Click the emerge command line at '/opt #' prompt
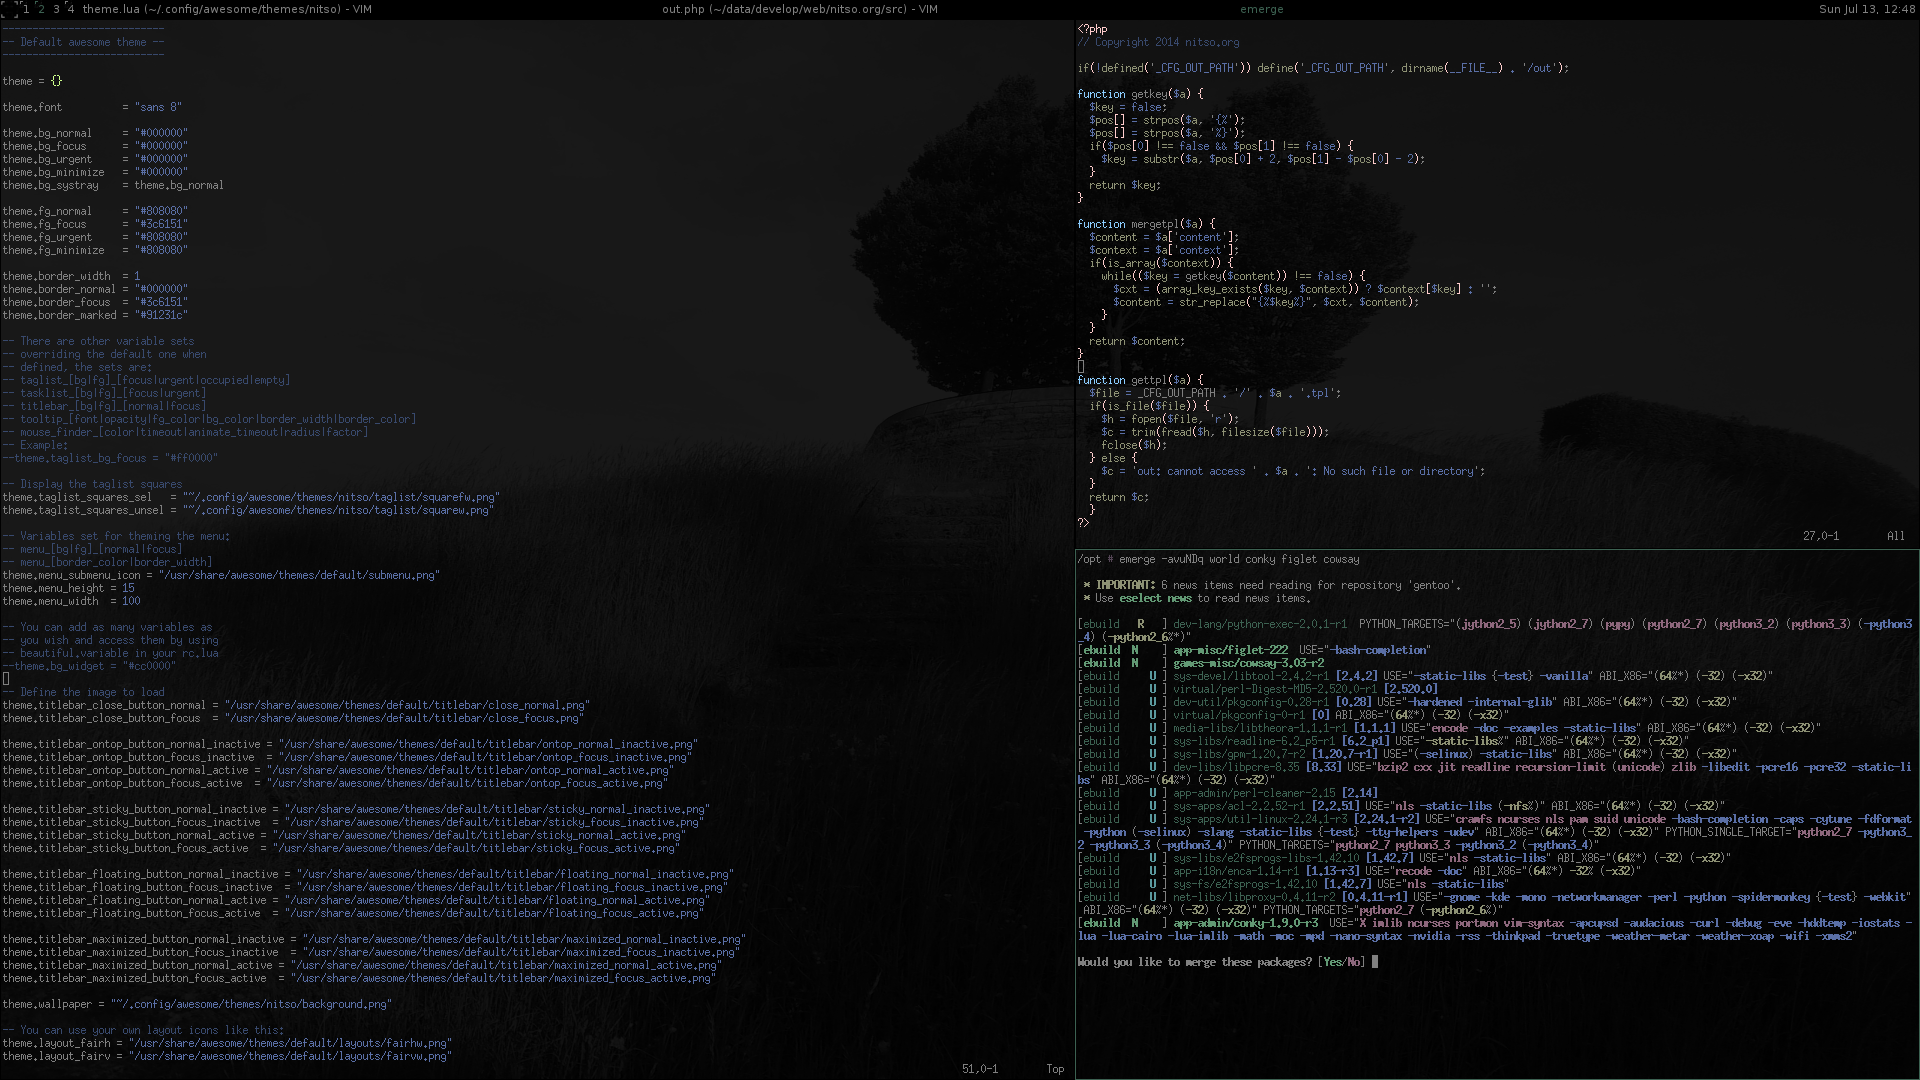 pyautogui.click(x=1218, y=559)
